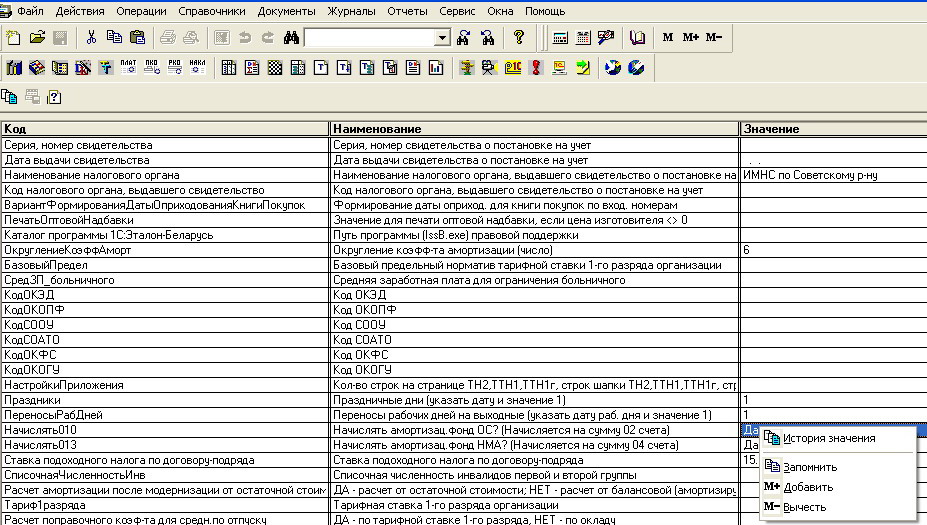Click the red exclamation mark icon

pos(536,67)
